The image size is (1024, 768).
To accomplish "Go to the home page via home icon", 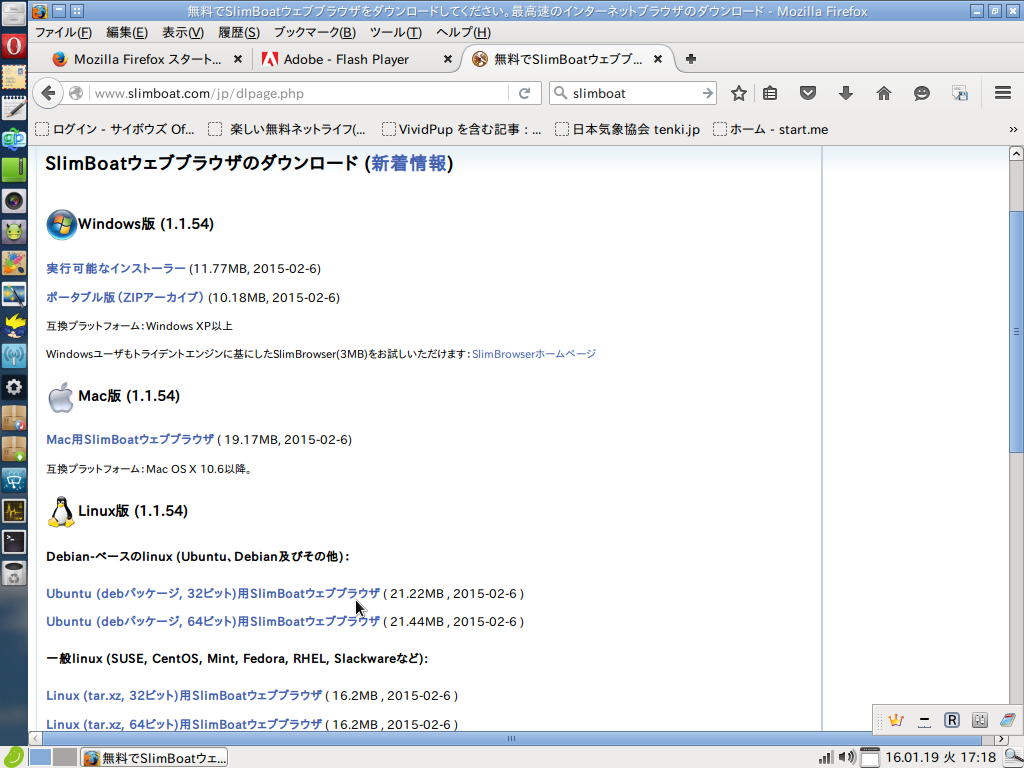I will [x=884, y=92].
